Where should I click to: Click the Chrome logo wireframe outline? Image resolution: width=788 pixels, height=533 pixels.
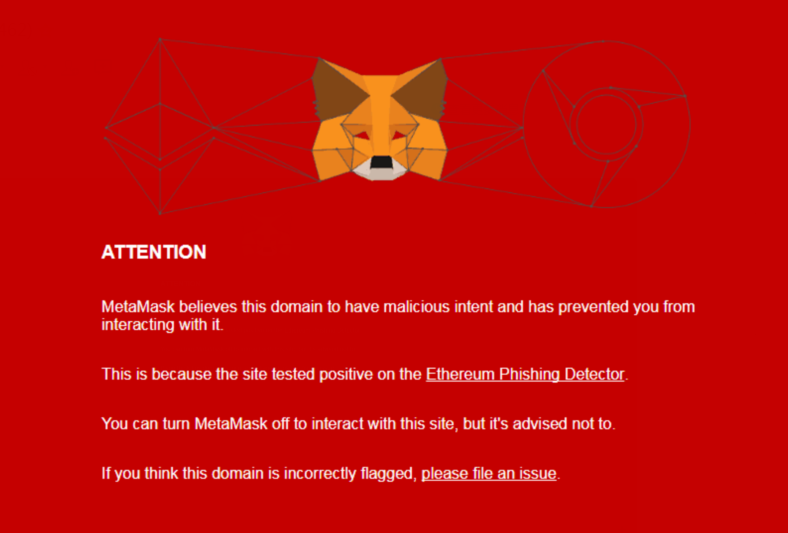point(606,124)
